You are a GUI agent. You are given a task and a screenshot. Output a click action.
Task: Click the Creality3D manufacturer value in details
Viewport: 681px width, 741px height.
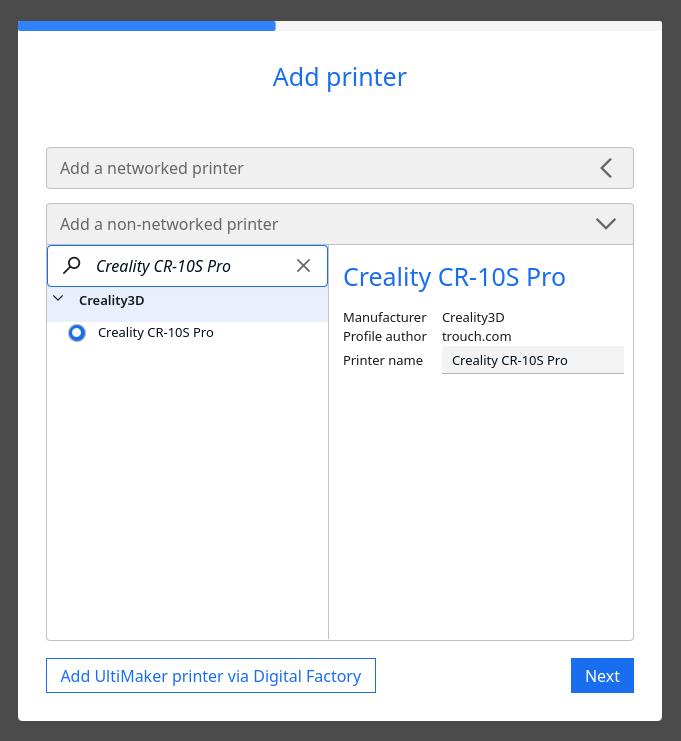[x=473, y=318]
